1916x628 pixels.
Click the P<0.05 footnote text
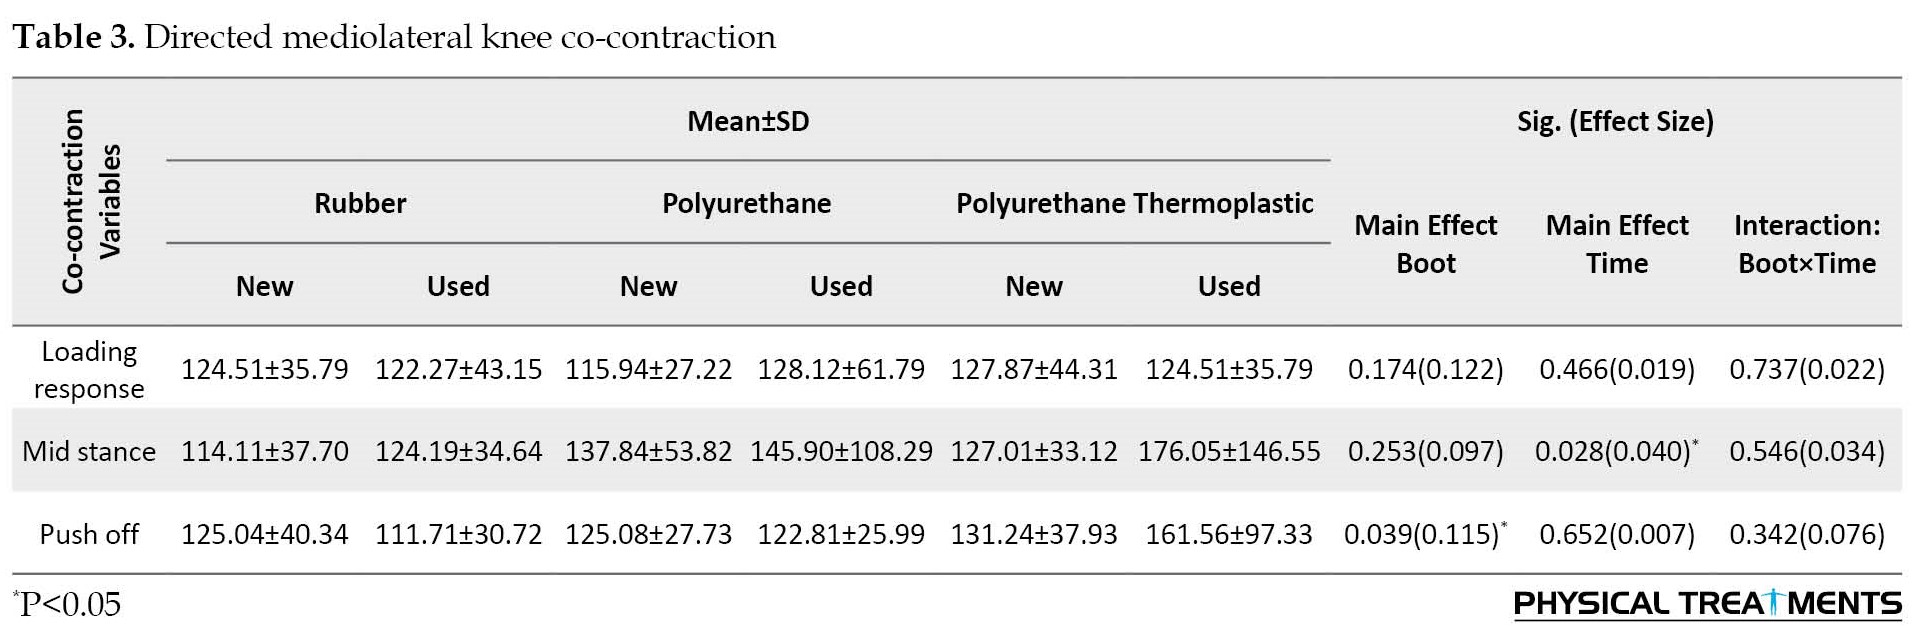[67, 604]
